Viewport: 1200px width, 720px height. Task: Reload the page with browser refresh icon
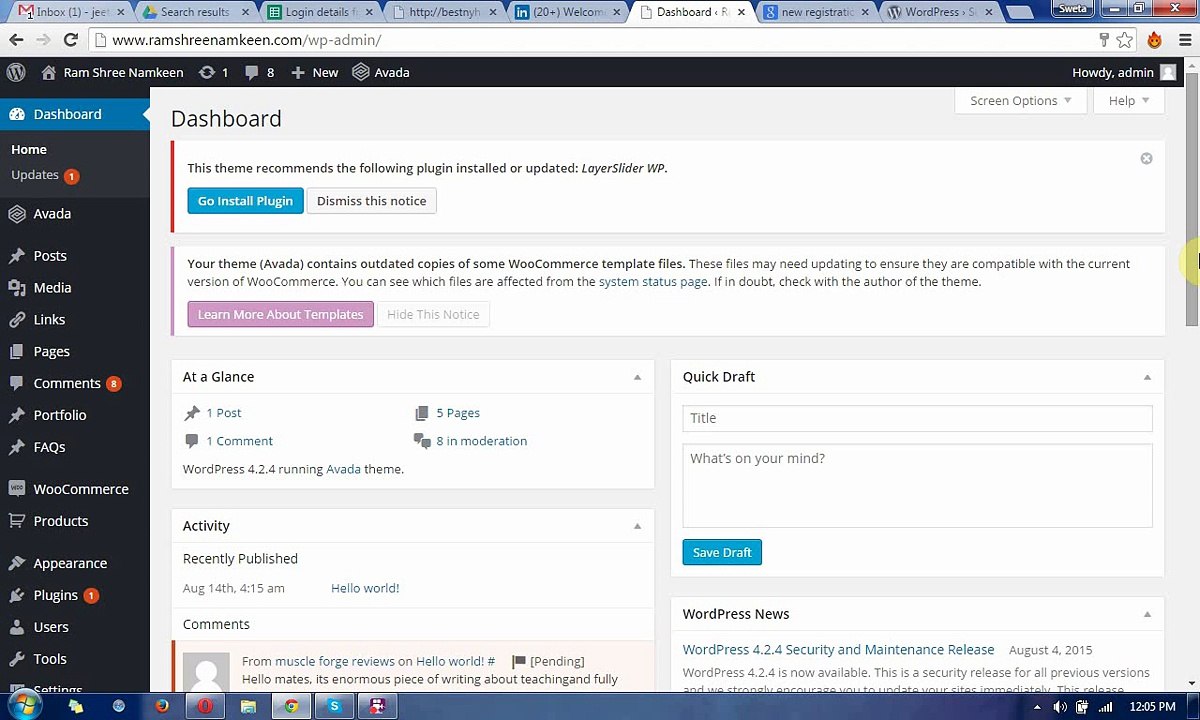[x=70, y=40]
